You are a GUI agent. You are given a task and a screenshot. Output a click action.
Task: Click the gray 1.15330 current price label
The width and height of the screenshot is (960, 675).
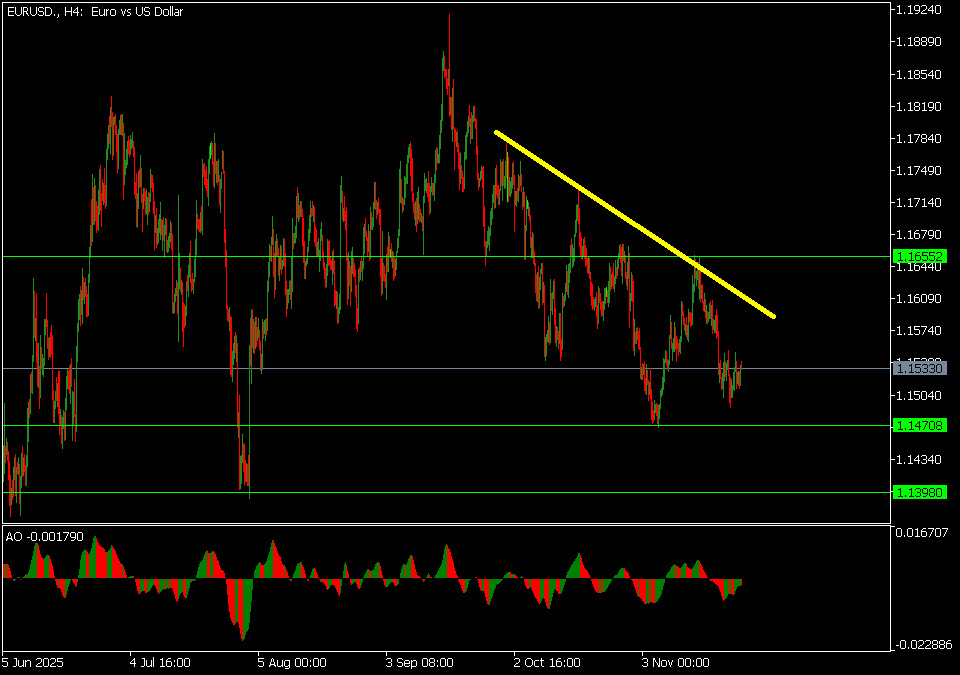coord(919,369)
